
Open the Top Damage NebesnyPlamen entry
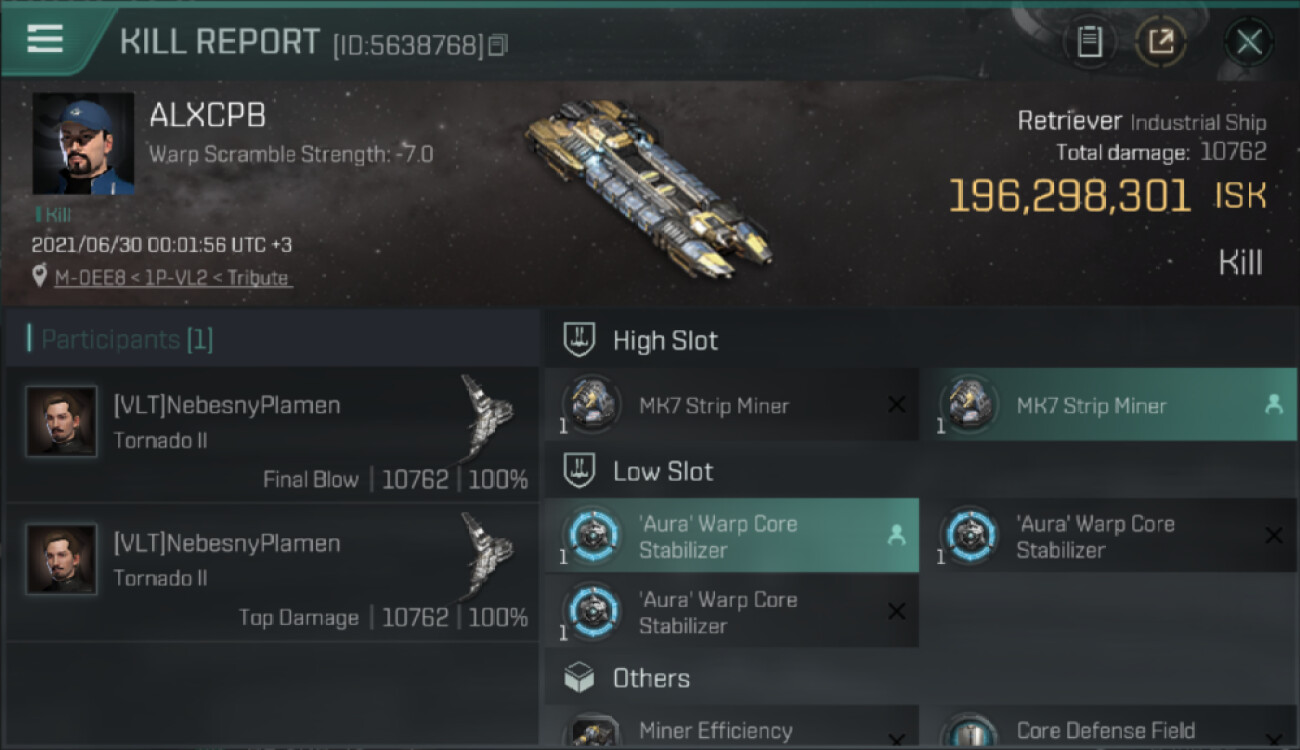(272, 572)
